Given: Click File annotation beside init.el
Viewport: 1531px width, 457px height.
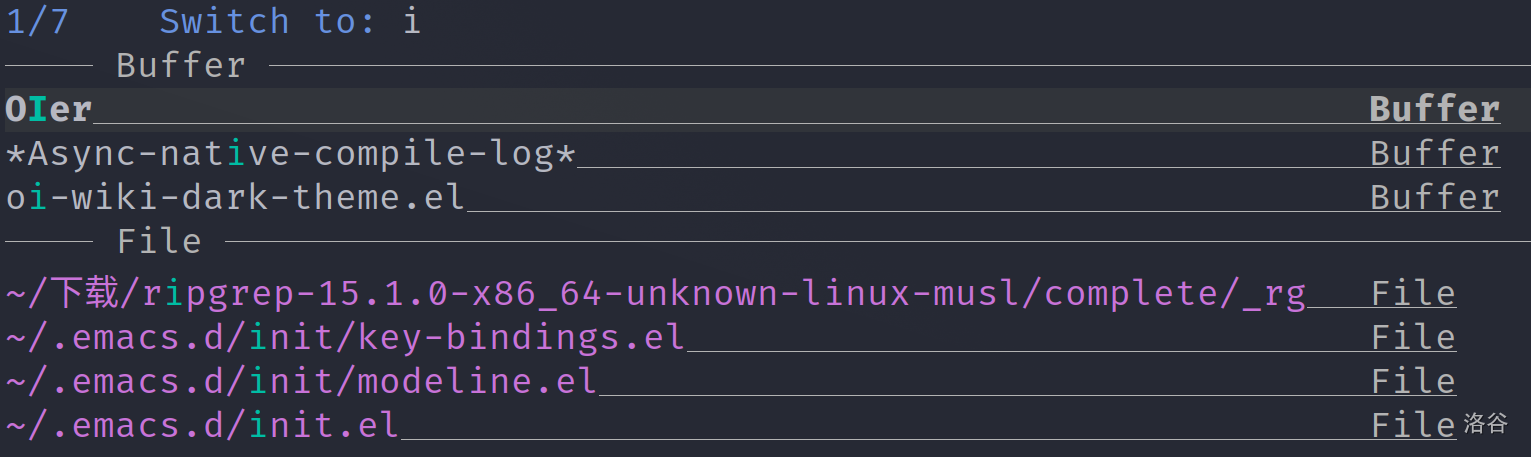Looking at the screenshot, I should coord(1412,426).
